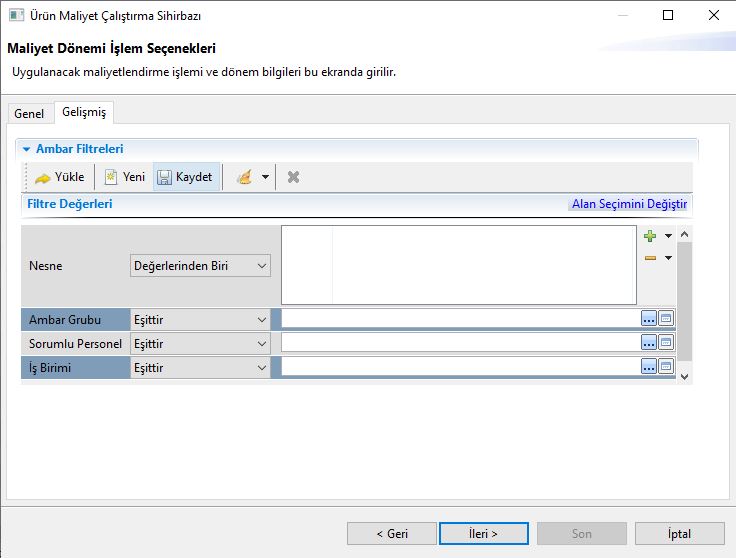Viewport: 736px width, 558px height.
Task: Click the gray X delete icon in toolbar
Action: pos(293,177)
